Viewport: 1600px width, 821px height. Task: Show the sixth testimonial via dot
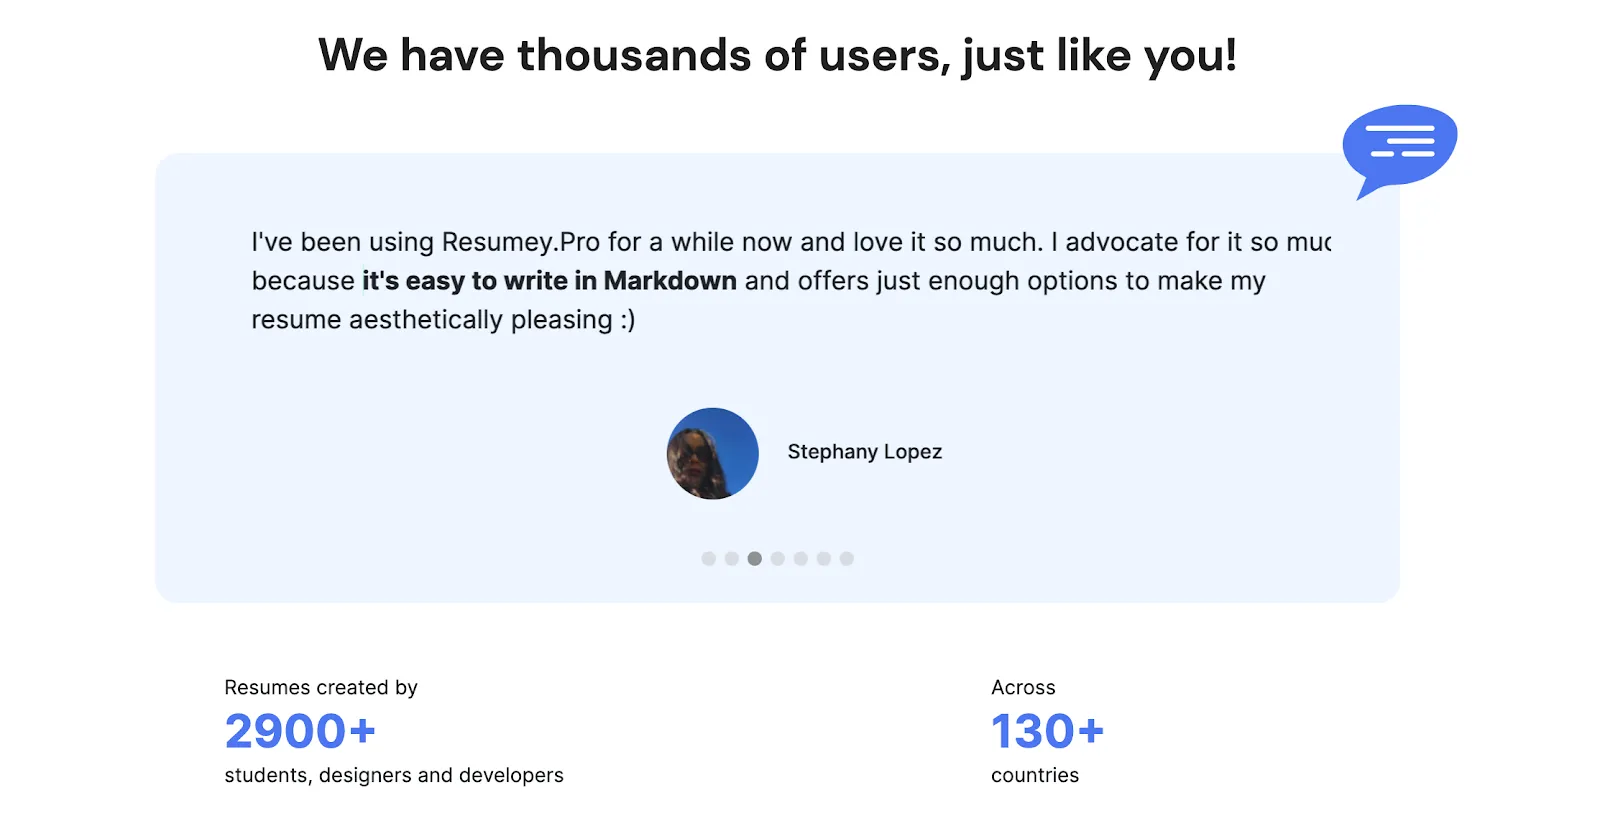coord(824,558)
